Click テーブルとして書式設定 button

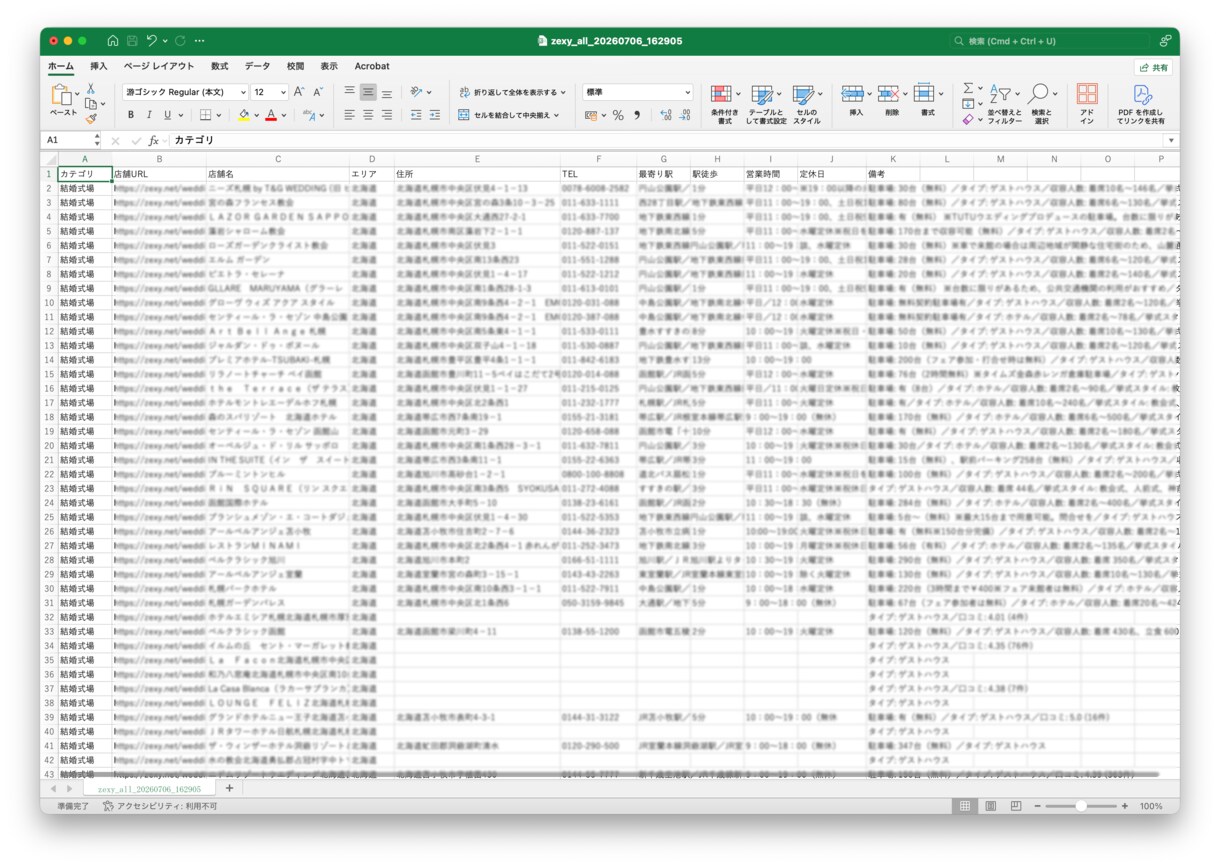pos(766,103)
